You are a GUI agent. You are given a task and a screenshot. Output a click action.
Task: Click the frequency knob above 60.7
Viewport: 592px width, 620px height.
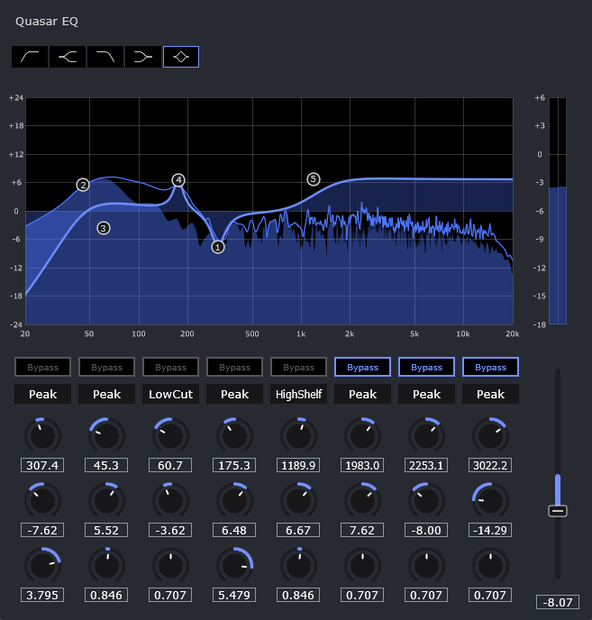pos(170,435)
